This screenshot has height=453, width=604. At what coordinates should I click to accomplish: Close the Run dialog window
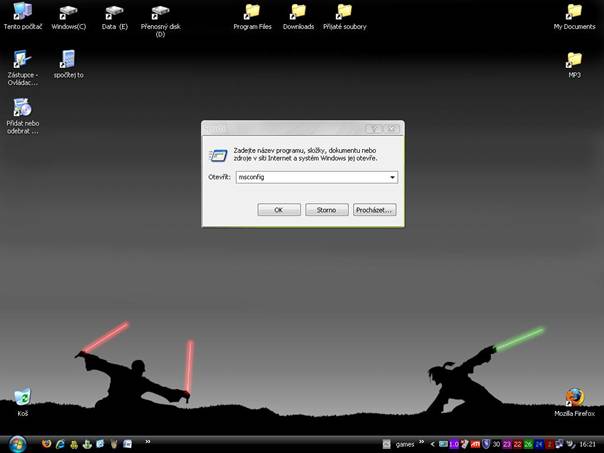(392, 129)
